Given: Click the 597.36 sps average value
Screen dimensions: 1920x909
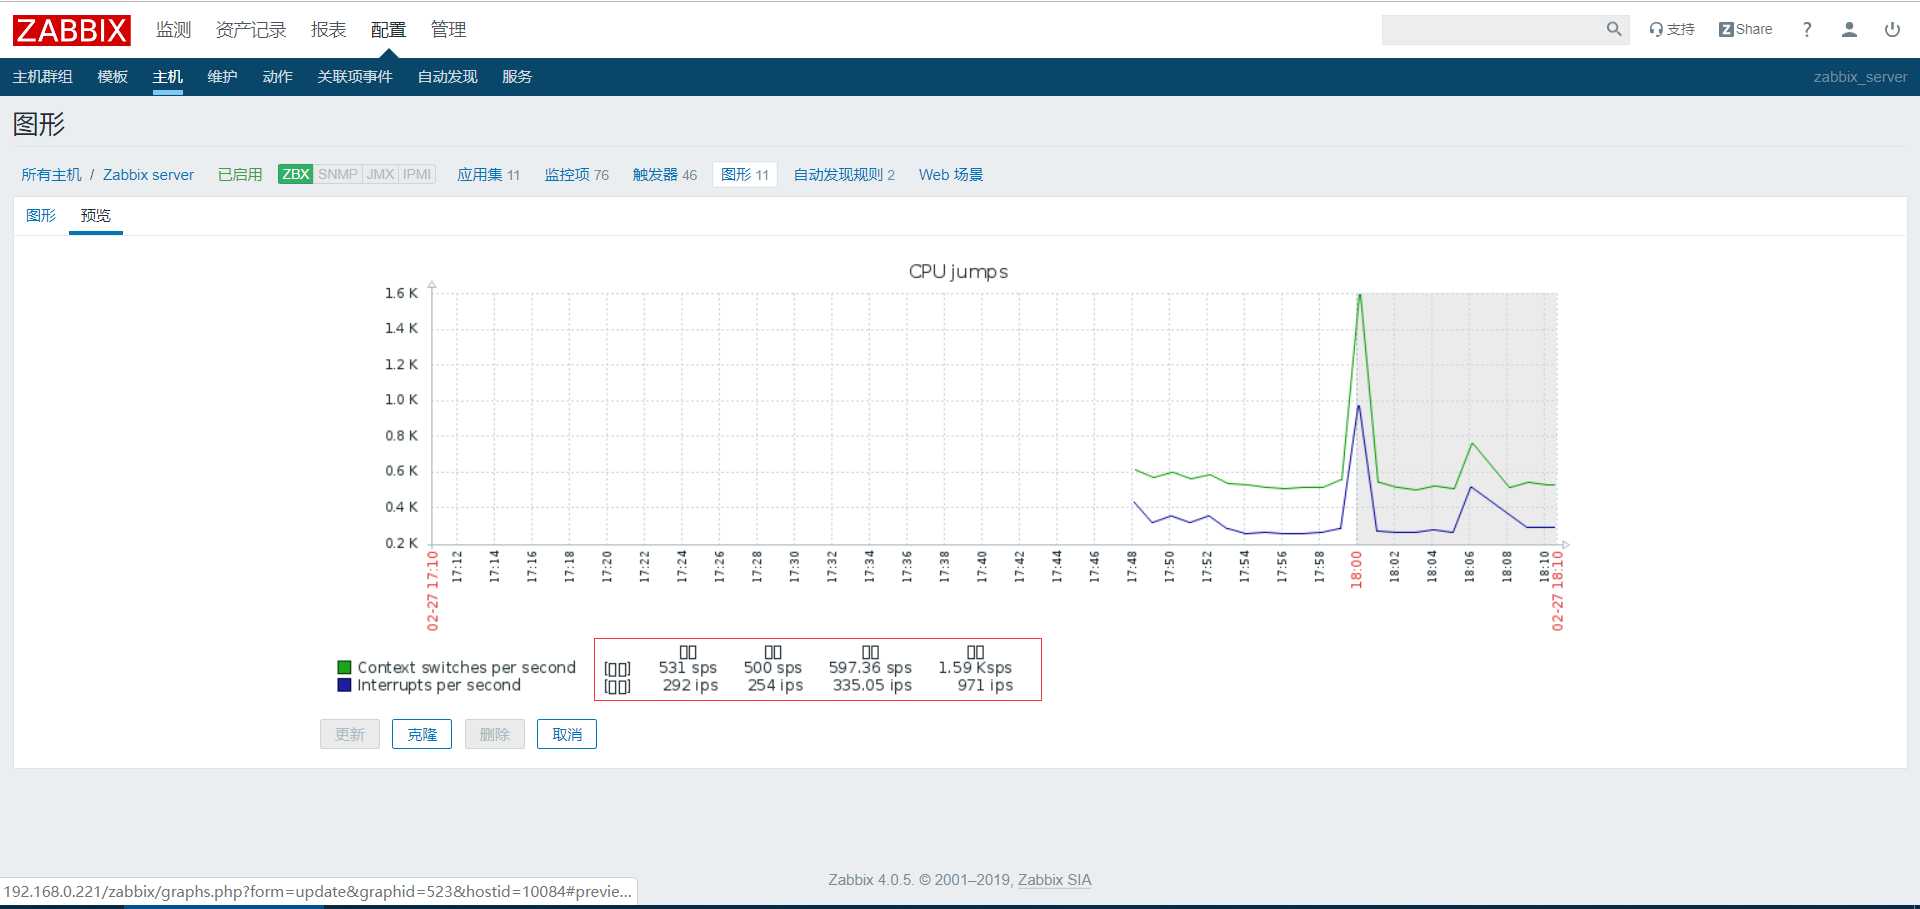Looking at the screenshot, I should coord(870,667).
